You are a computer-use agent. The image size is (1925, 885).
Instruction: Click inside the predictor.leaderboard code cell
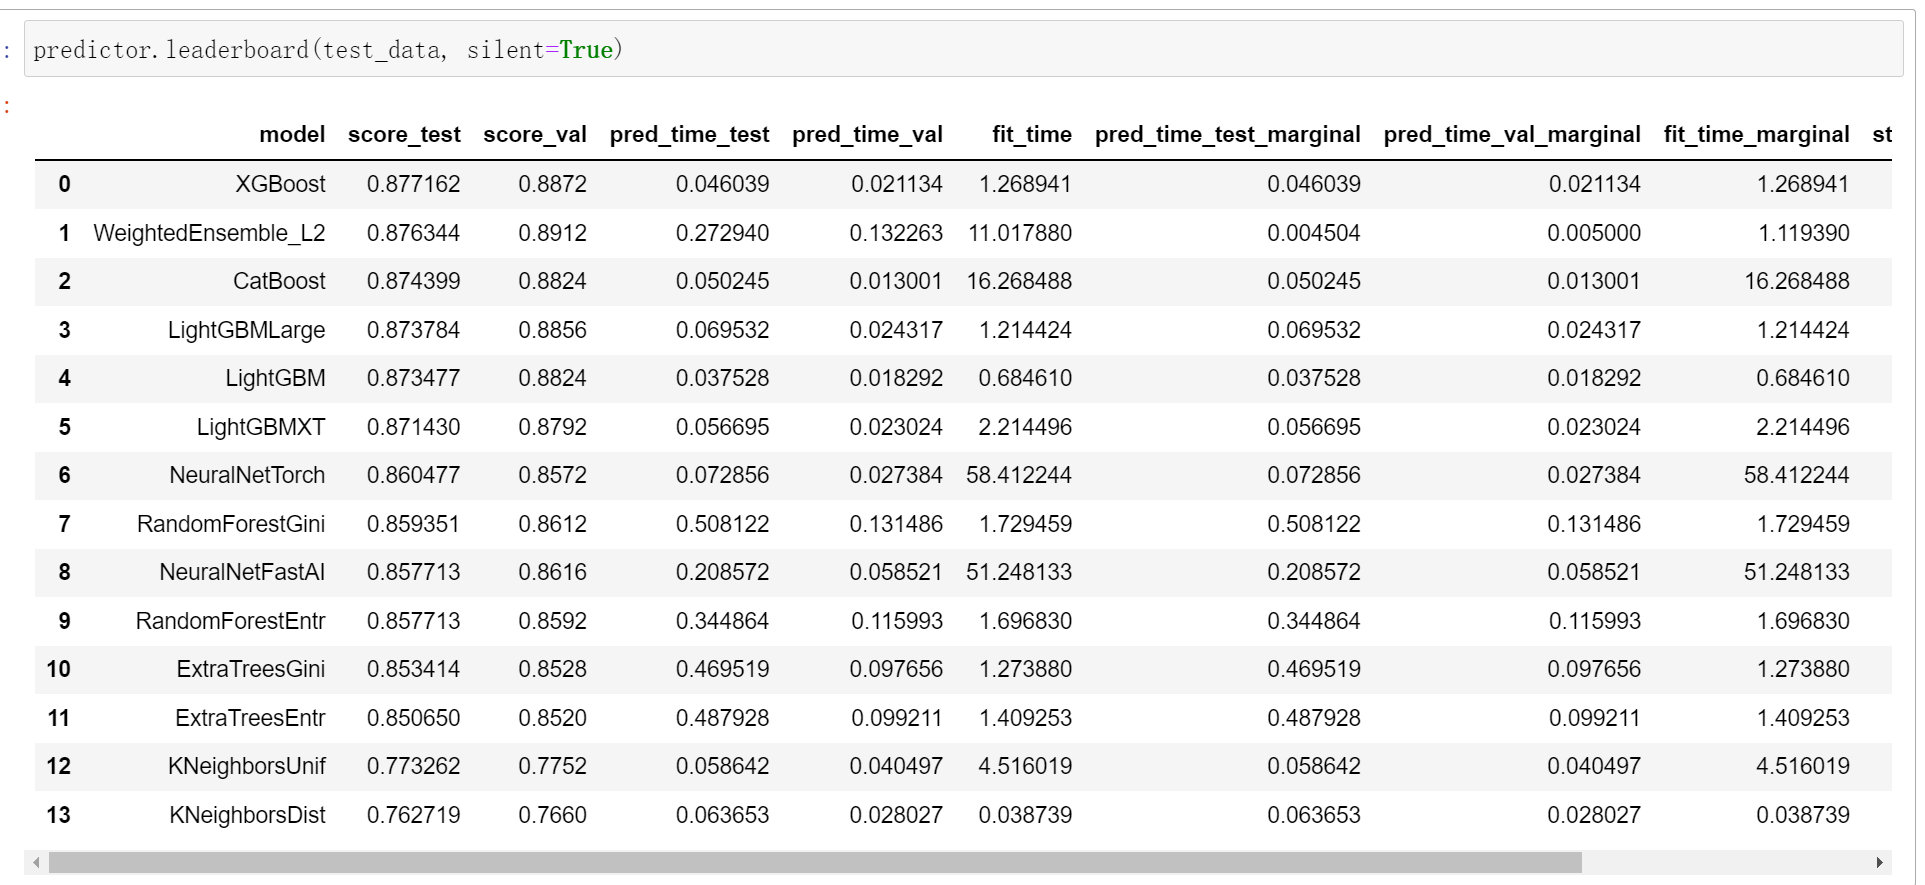pyautogui.click(x=900, y=50)
